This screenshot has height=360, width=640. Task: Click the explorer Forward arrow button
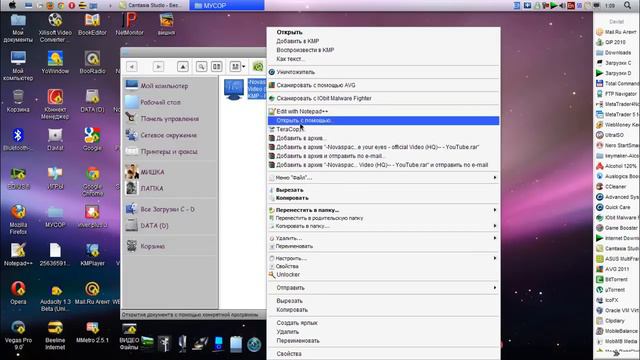coord(158,66)
